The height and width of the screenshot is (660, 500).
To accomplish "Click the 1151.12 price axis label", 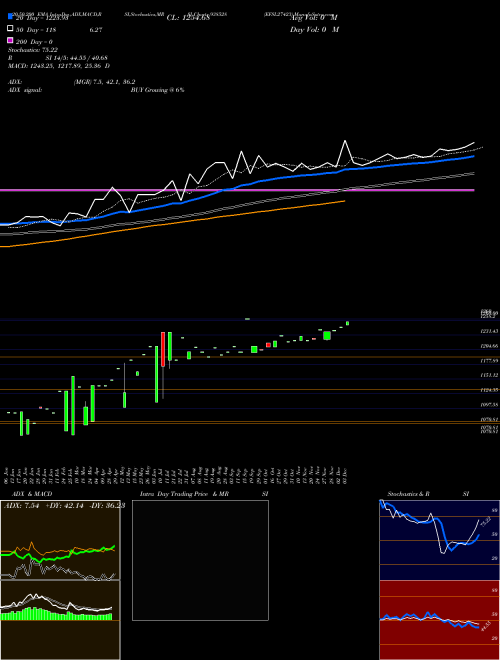I will (489, 375).
